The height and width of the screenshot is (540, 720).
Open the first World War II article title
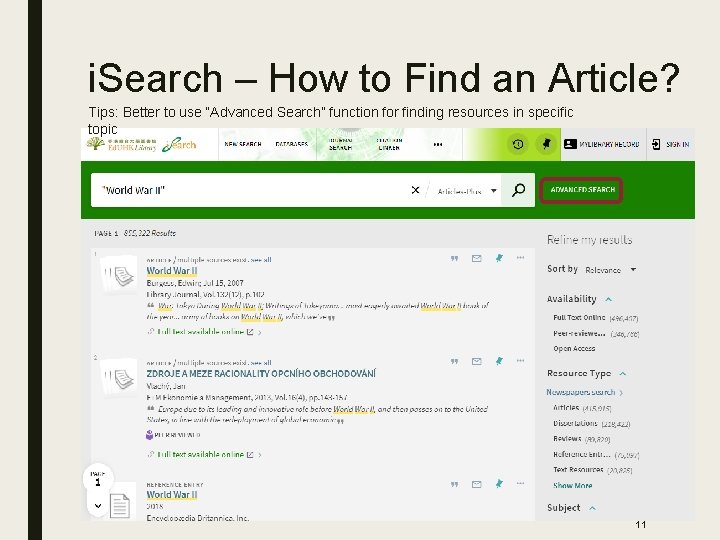(x=172, y=271)
